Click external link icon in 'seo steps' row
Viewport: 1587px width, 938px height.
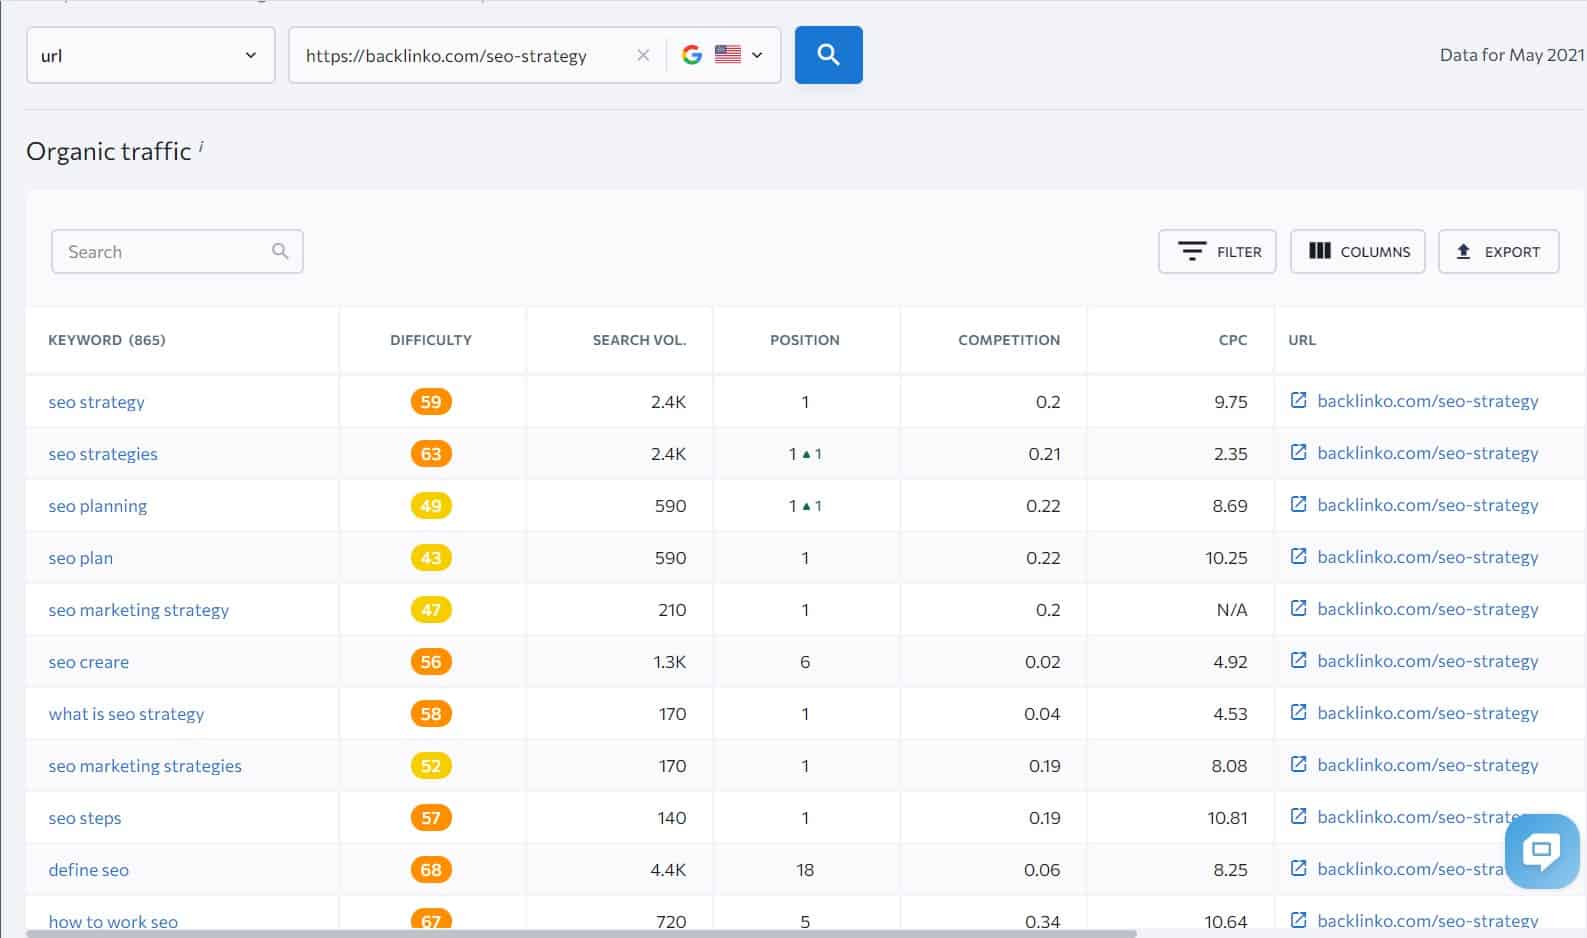[x=1298, y=816]
